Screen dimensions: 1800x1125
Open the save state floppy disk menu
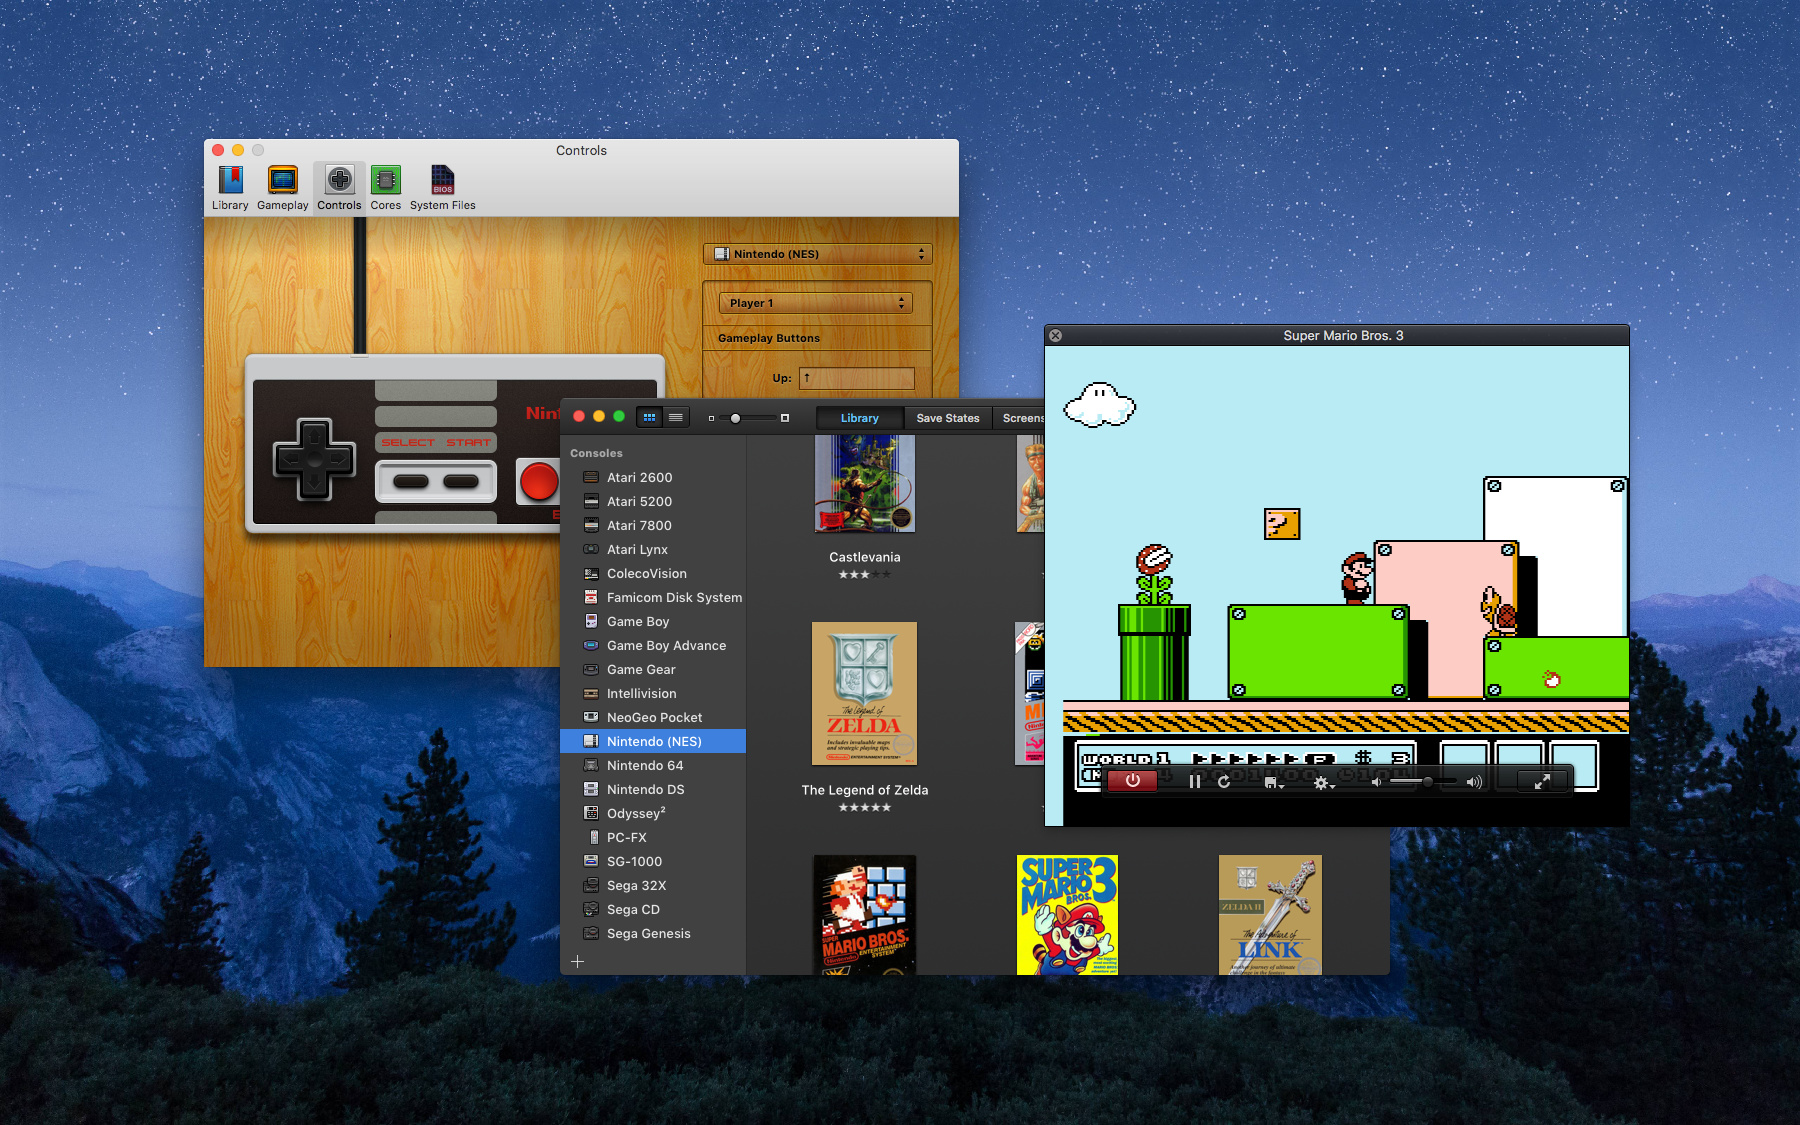[1273, 781]
